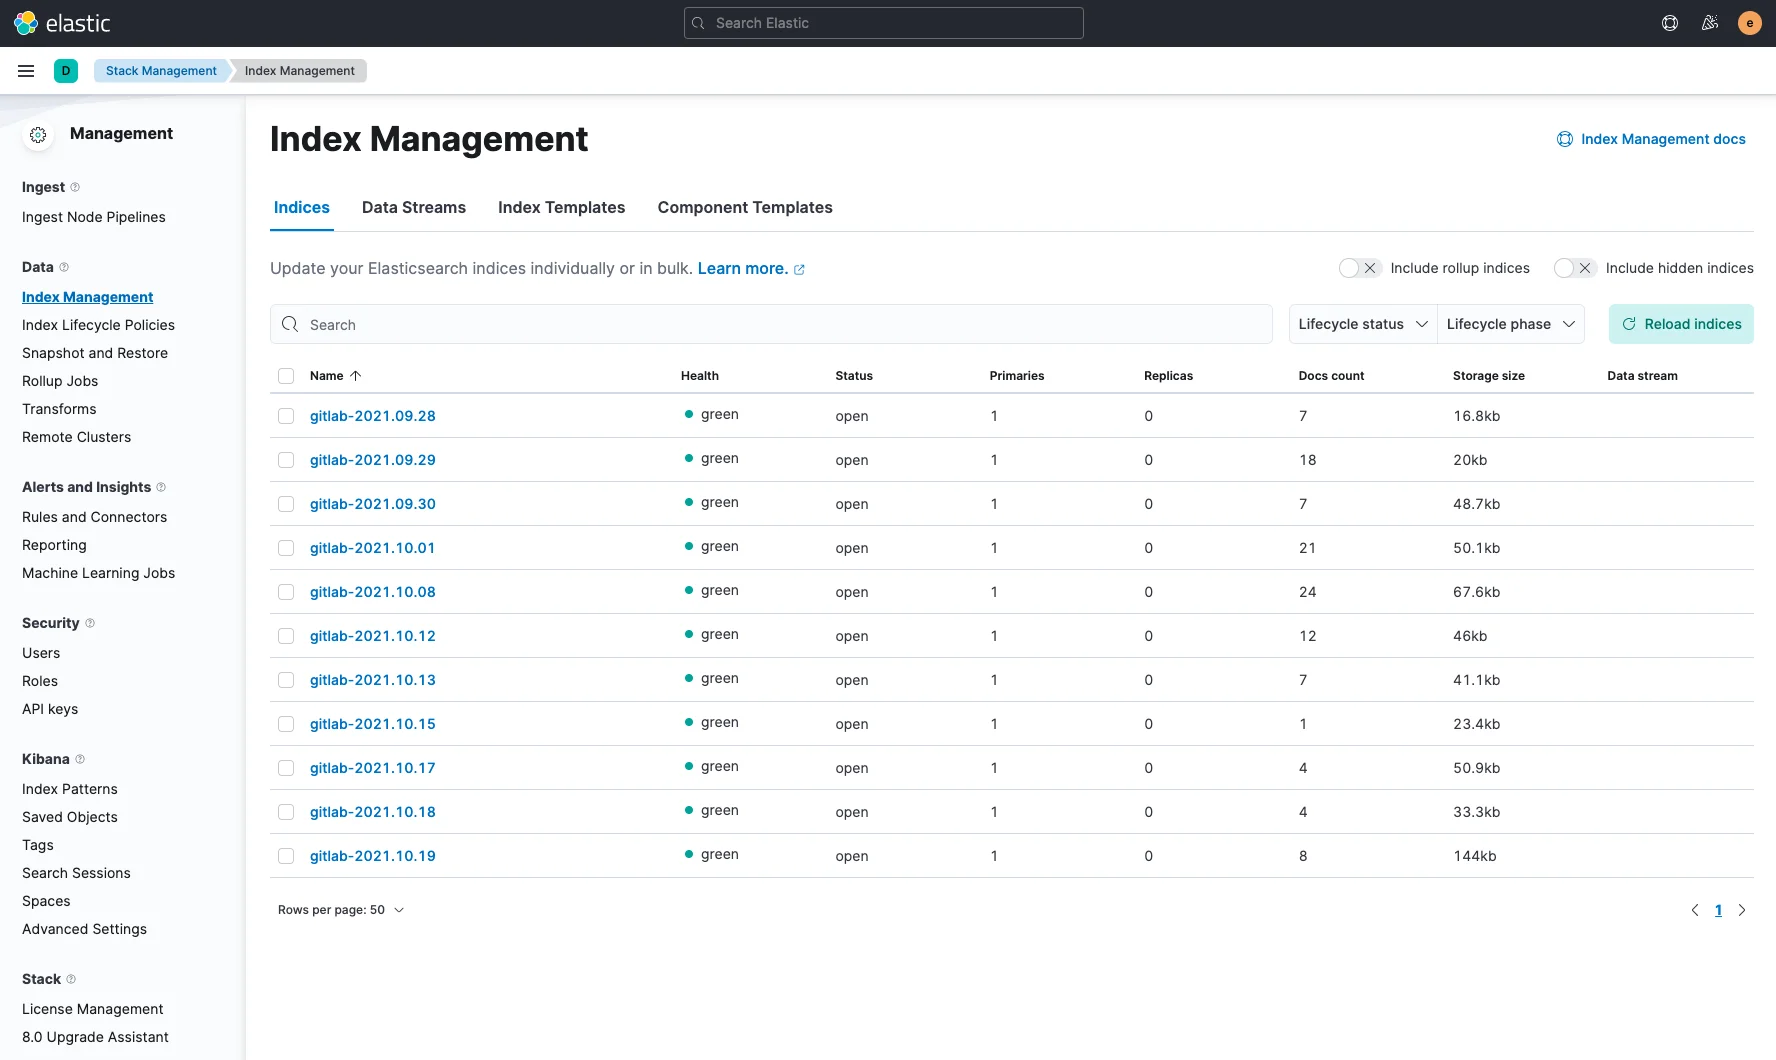Click the green 'D' space selector
This screenshot has height=1060, width=1776.
pos(66,71)
